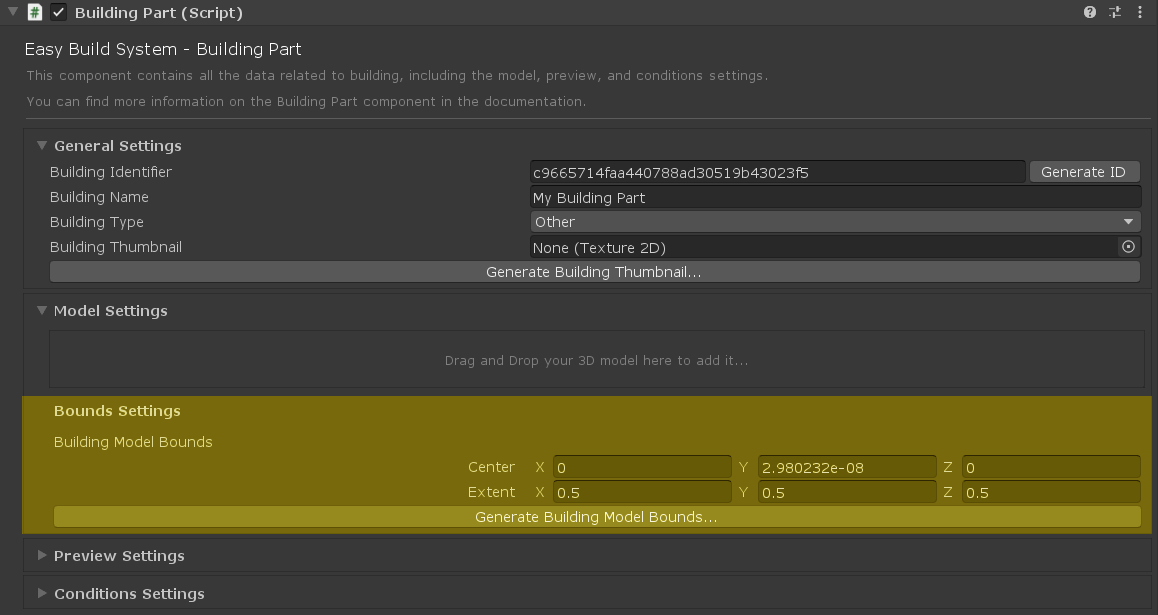Click Generate Building Model Bounds button
This screenshot has width=1158, height=615.
click(596, 517)
